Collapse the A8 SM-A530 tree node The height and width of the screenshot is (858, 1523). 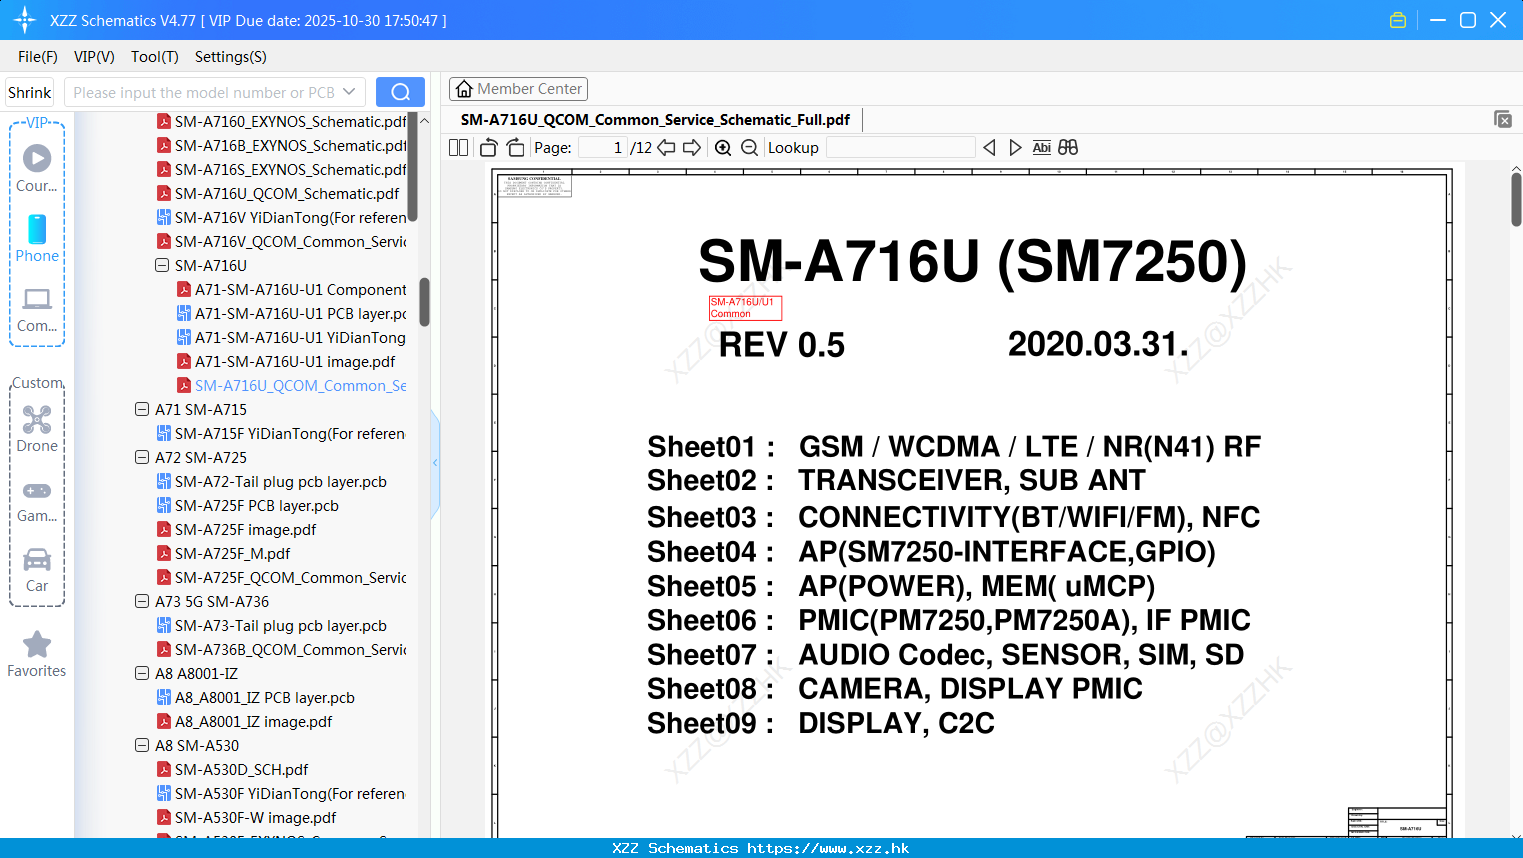tap(142, 745)
